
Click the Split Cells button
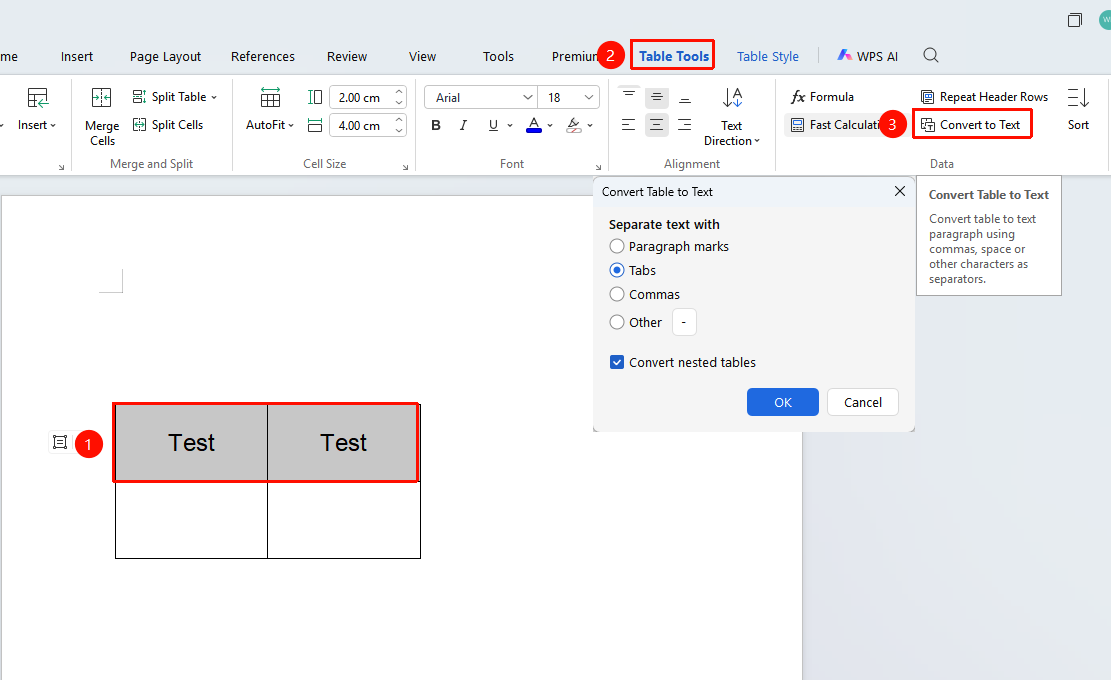(x=168, y=125)
